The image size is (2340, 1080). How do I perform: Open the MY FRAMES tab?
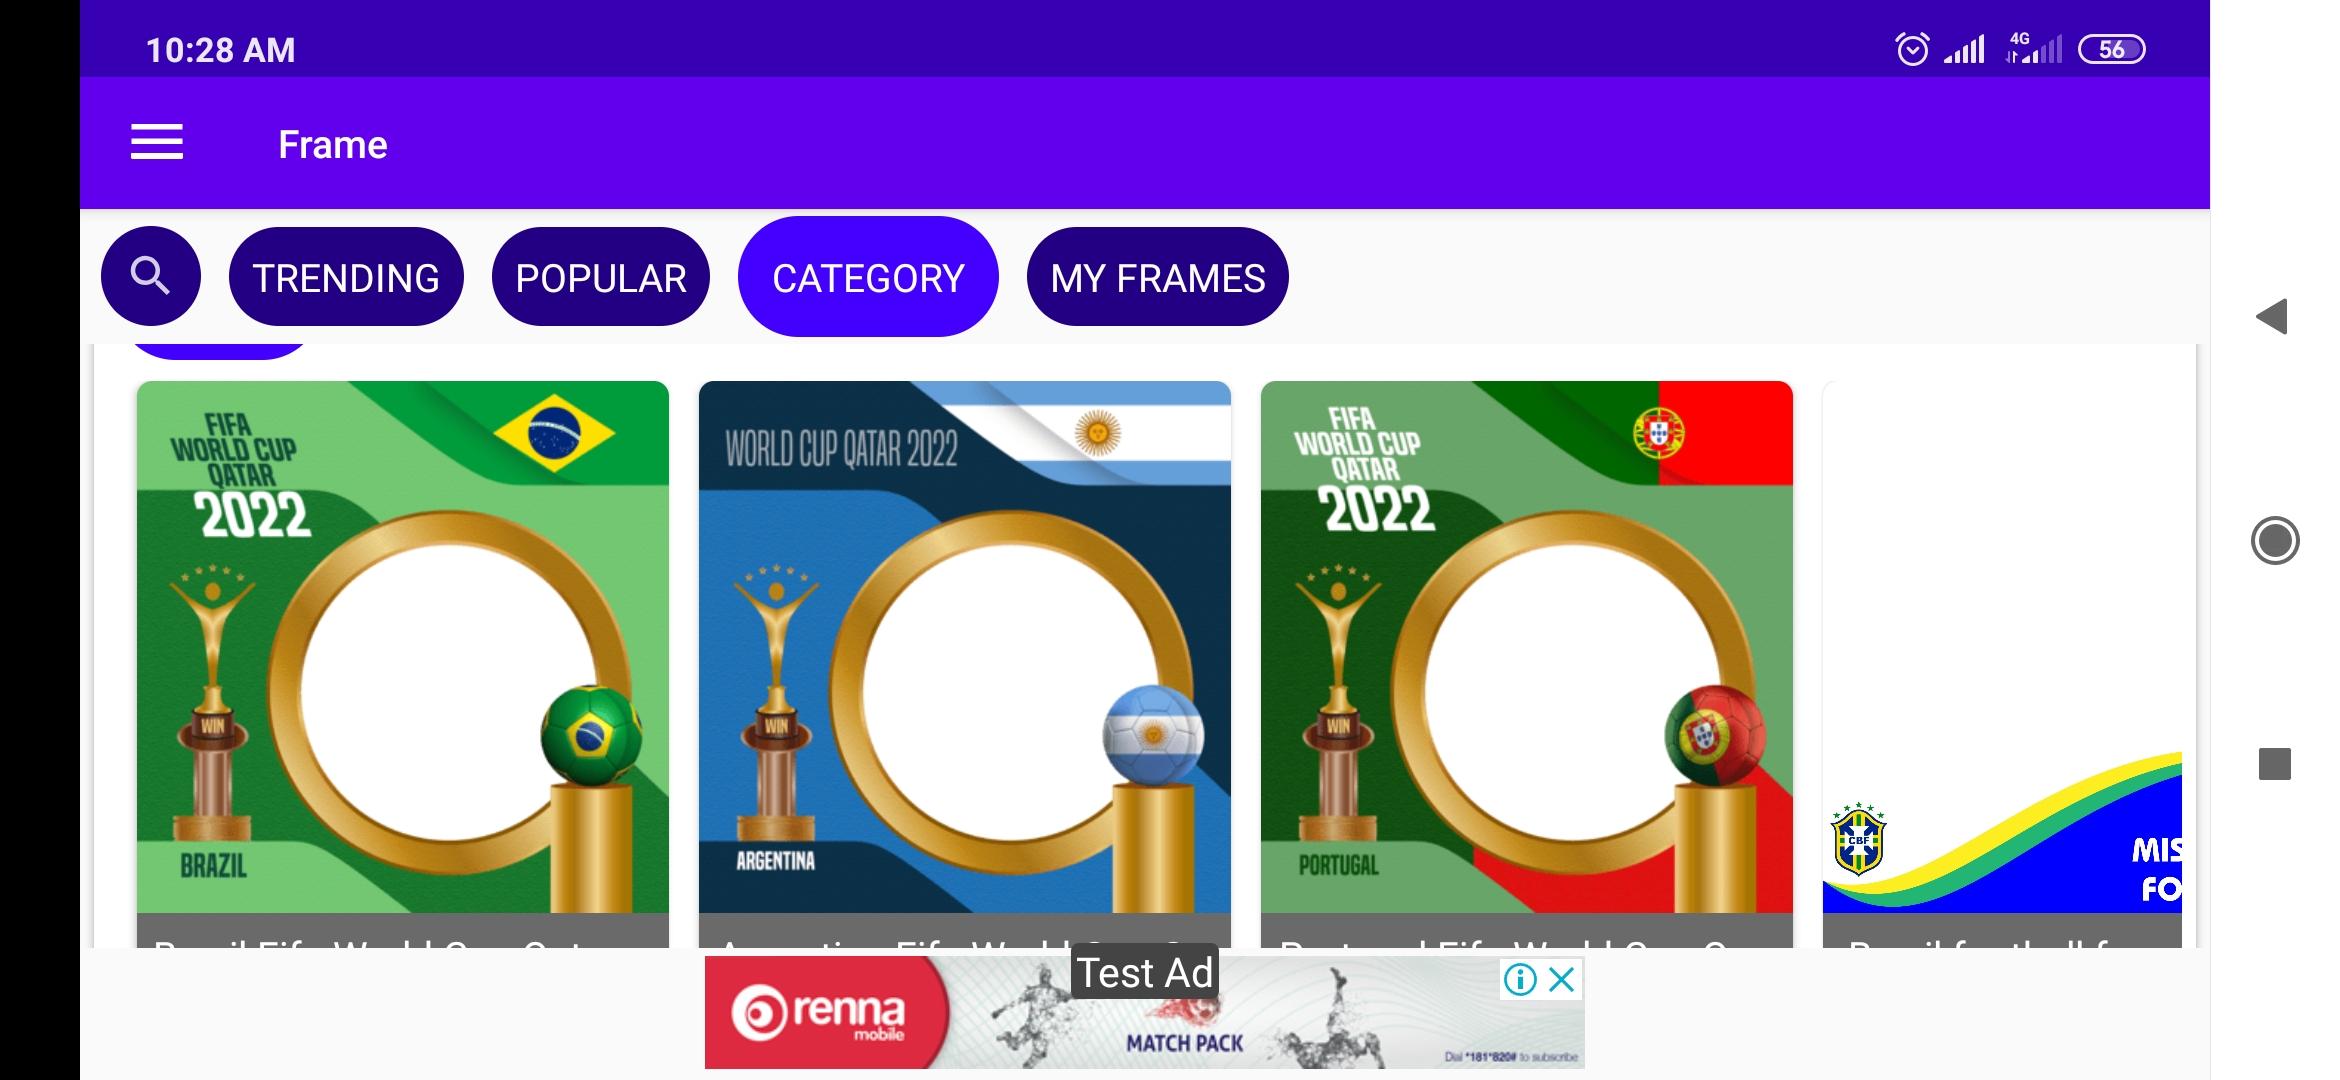(x=1158, y=277)
